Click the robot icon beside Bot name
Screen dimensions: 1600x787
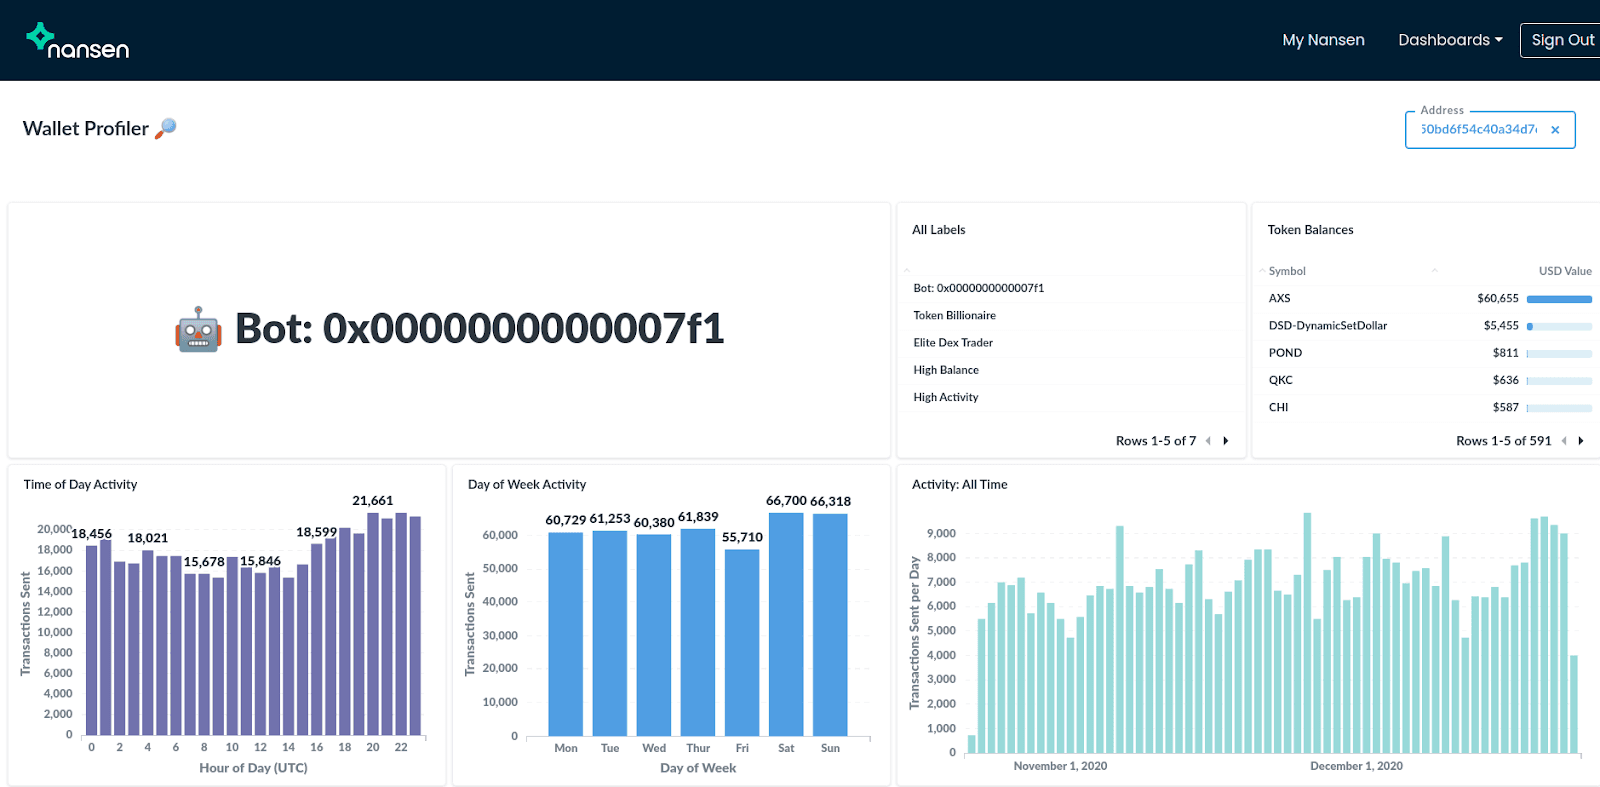click(198, 329)
